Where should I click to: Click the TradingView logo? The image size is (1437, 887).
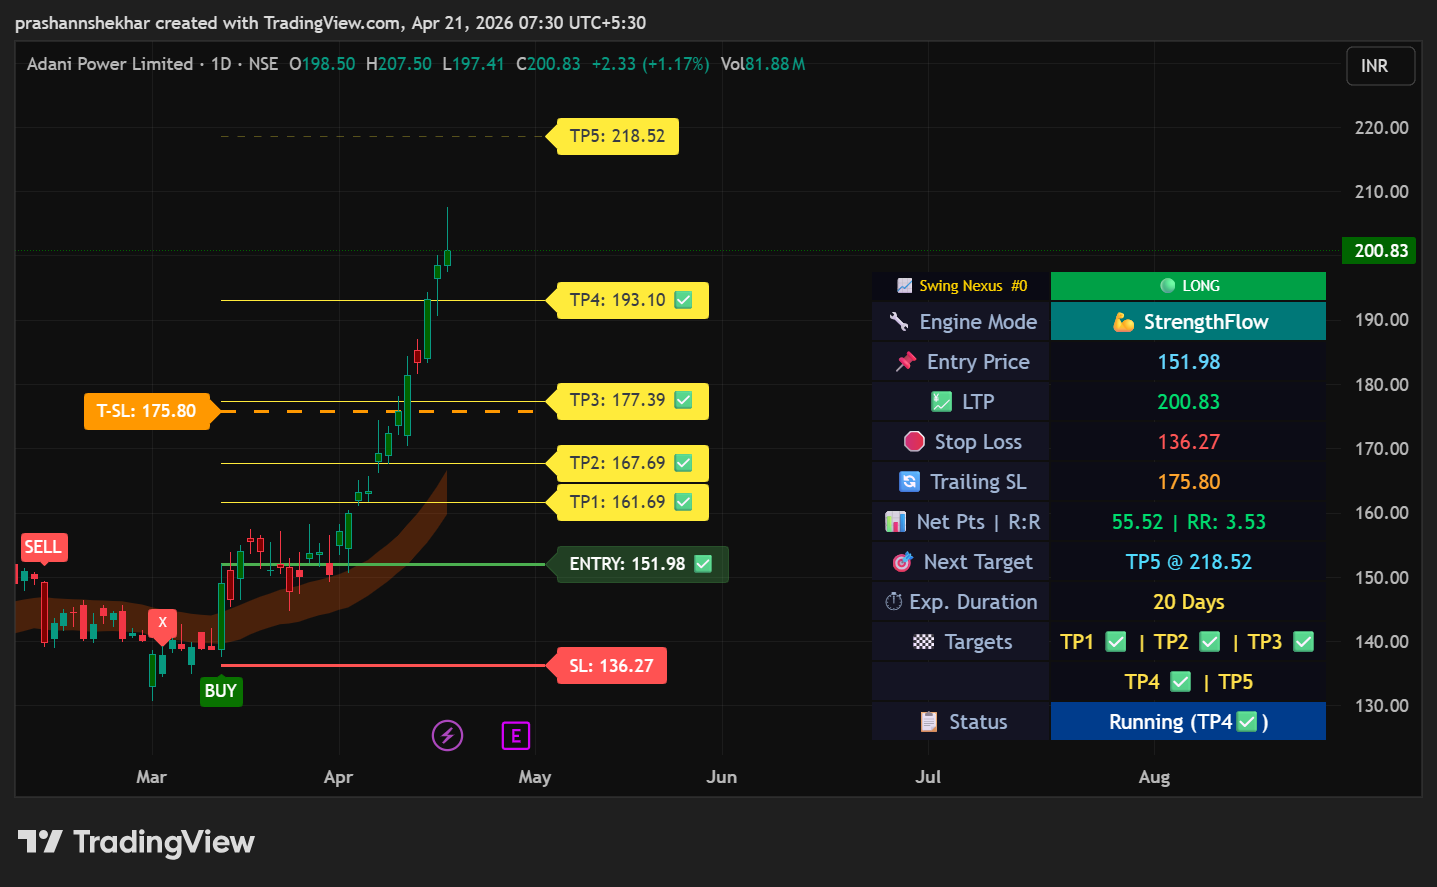136,842
